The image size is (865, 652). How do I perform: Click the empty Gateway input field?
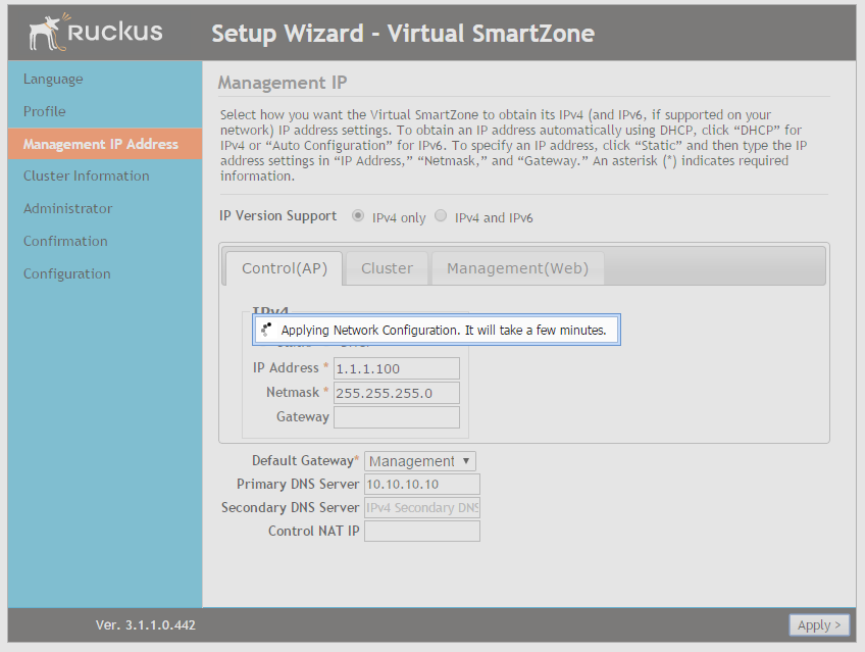[397, 417]
